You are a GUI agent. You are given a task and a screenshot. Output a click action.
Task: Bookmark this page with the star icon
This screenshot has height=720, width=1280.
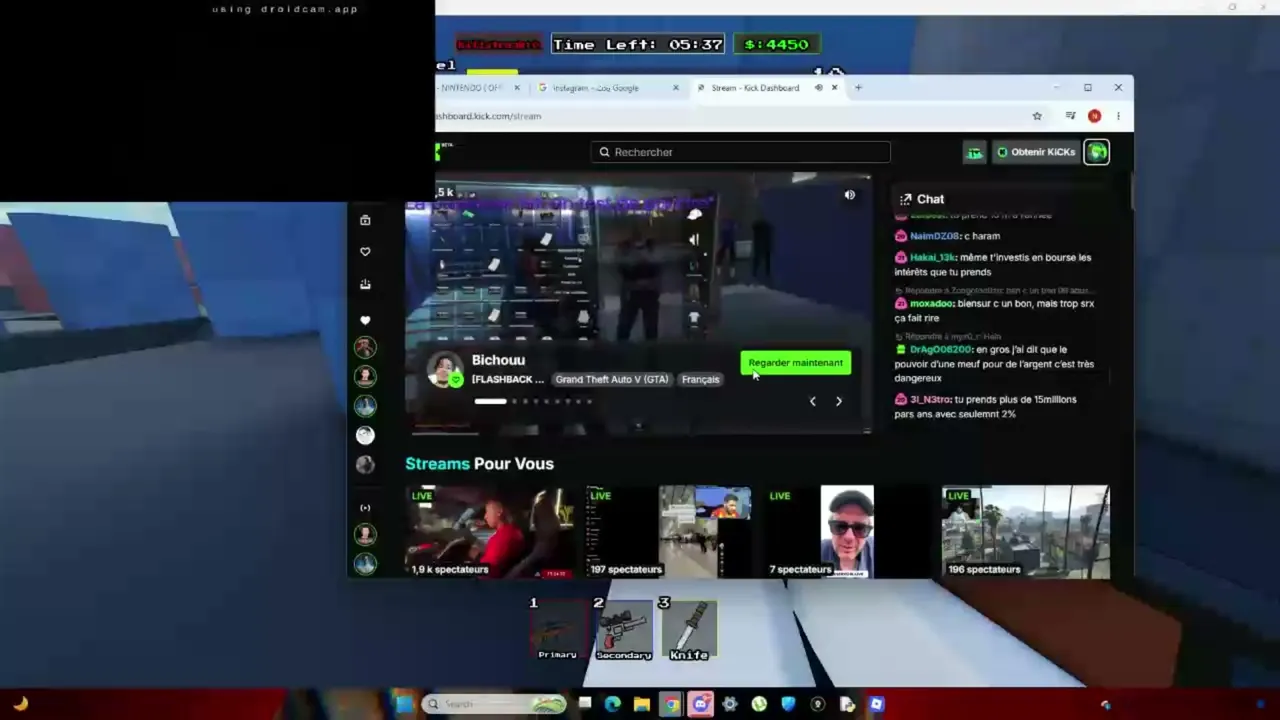pos(1037,116)
